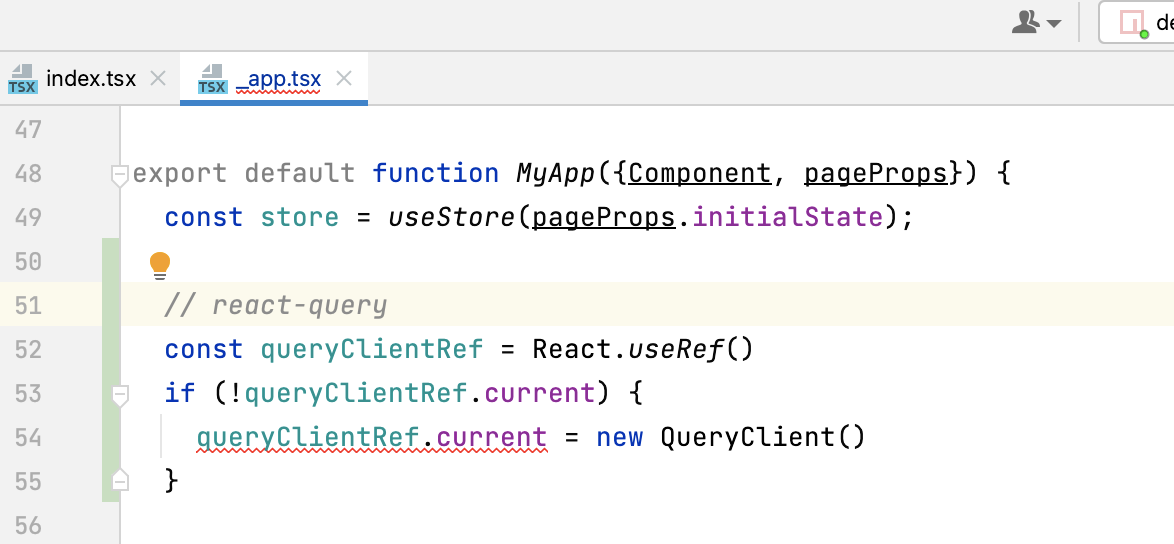
Task: Close the index.tsx tab
Action: click(157, 78)
